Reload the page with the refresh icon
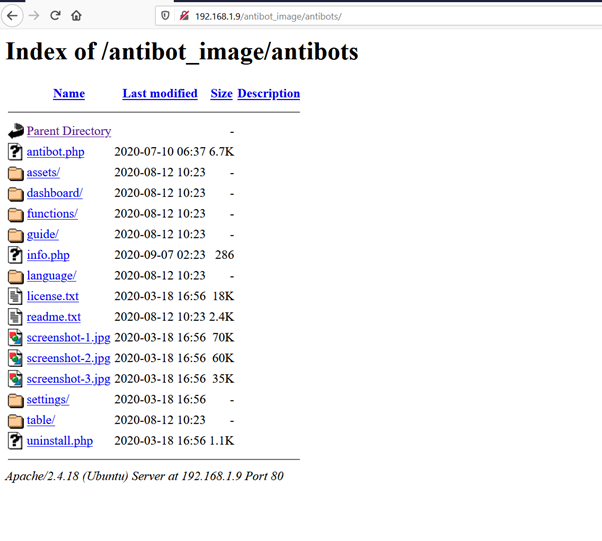Image resolution: width=602 pixels, height=541 pixels. (55, 16)
